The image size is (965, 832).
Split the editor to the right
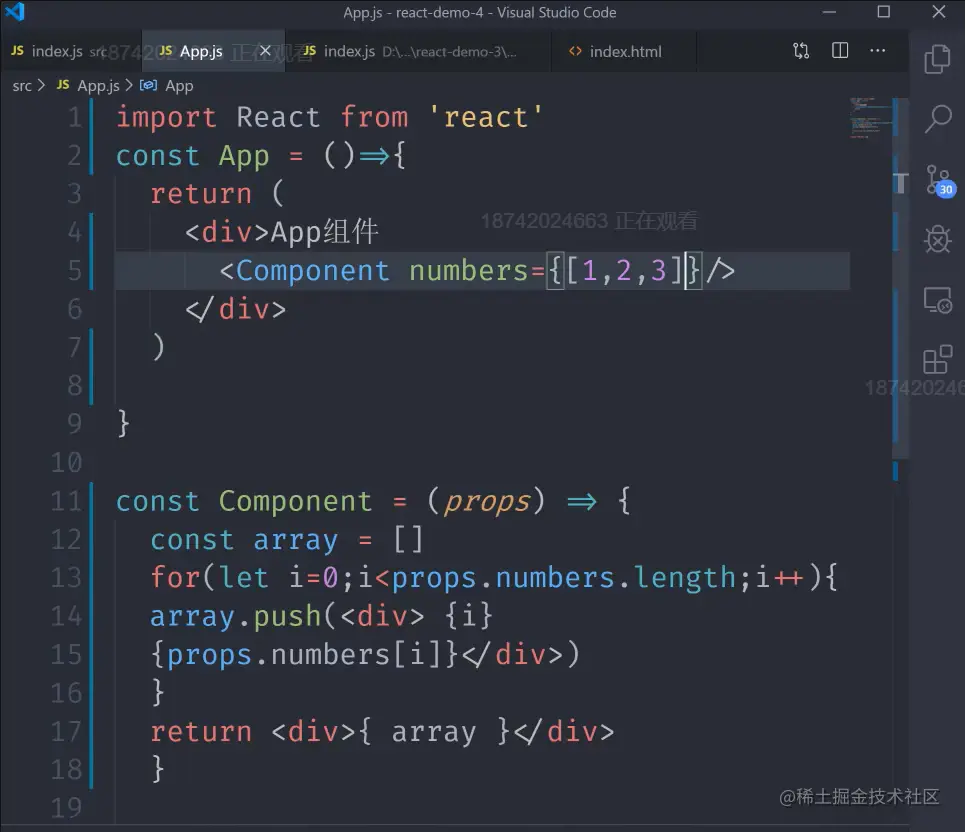coord(840,50)
